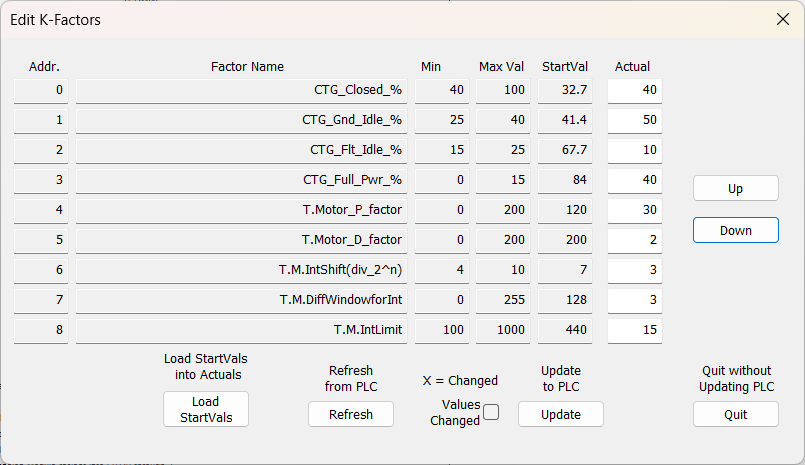Select Actual field for CTG_Flt_Idle_%
805x465 pixels.
click(635, 150)
